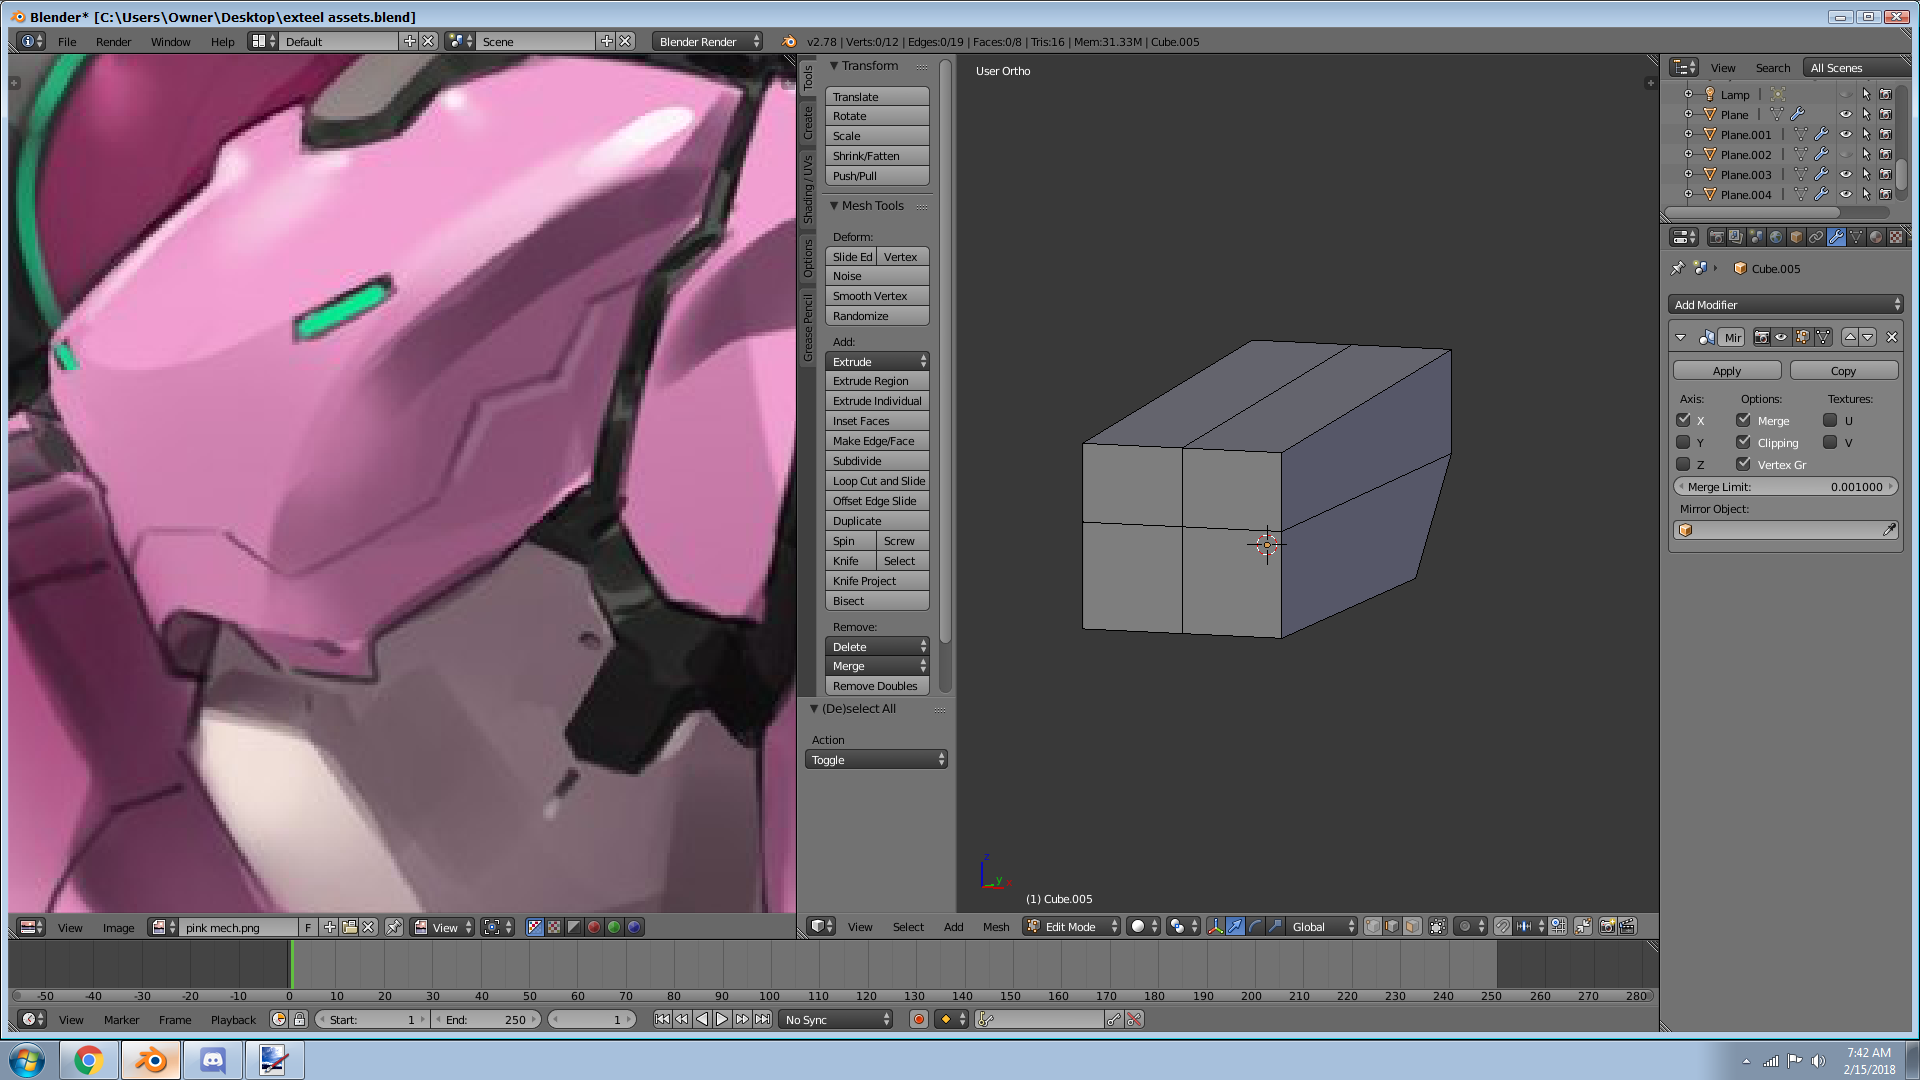The image size is (1920, 1080).
Task: Click the snap magnet icon
Action: (1502, 926)
